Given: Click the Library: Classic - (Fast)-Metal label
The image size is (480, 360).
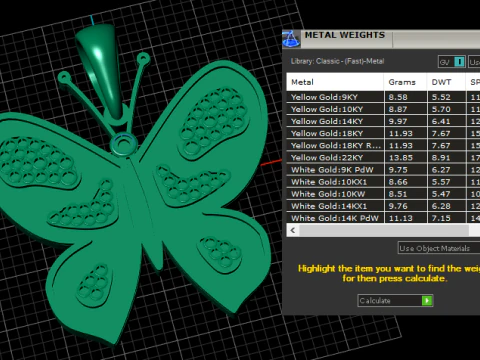Looking at the screenshot, I should 337,61.
